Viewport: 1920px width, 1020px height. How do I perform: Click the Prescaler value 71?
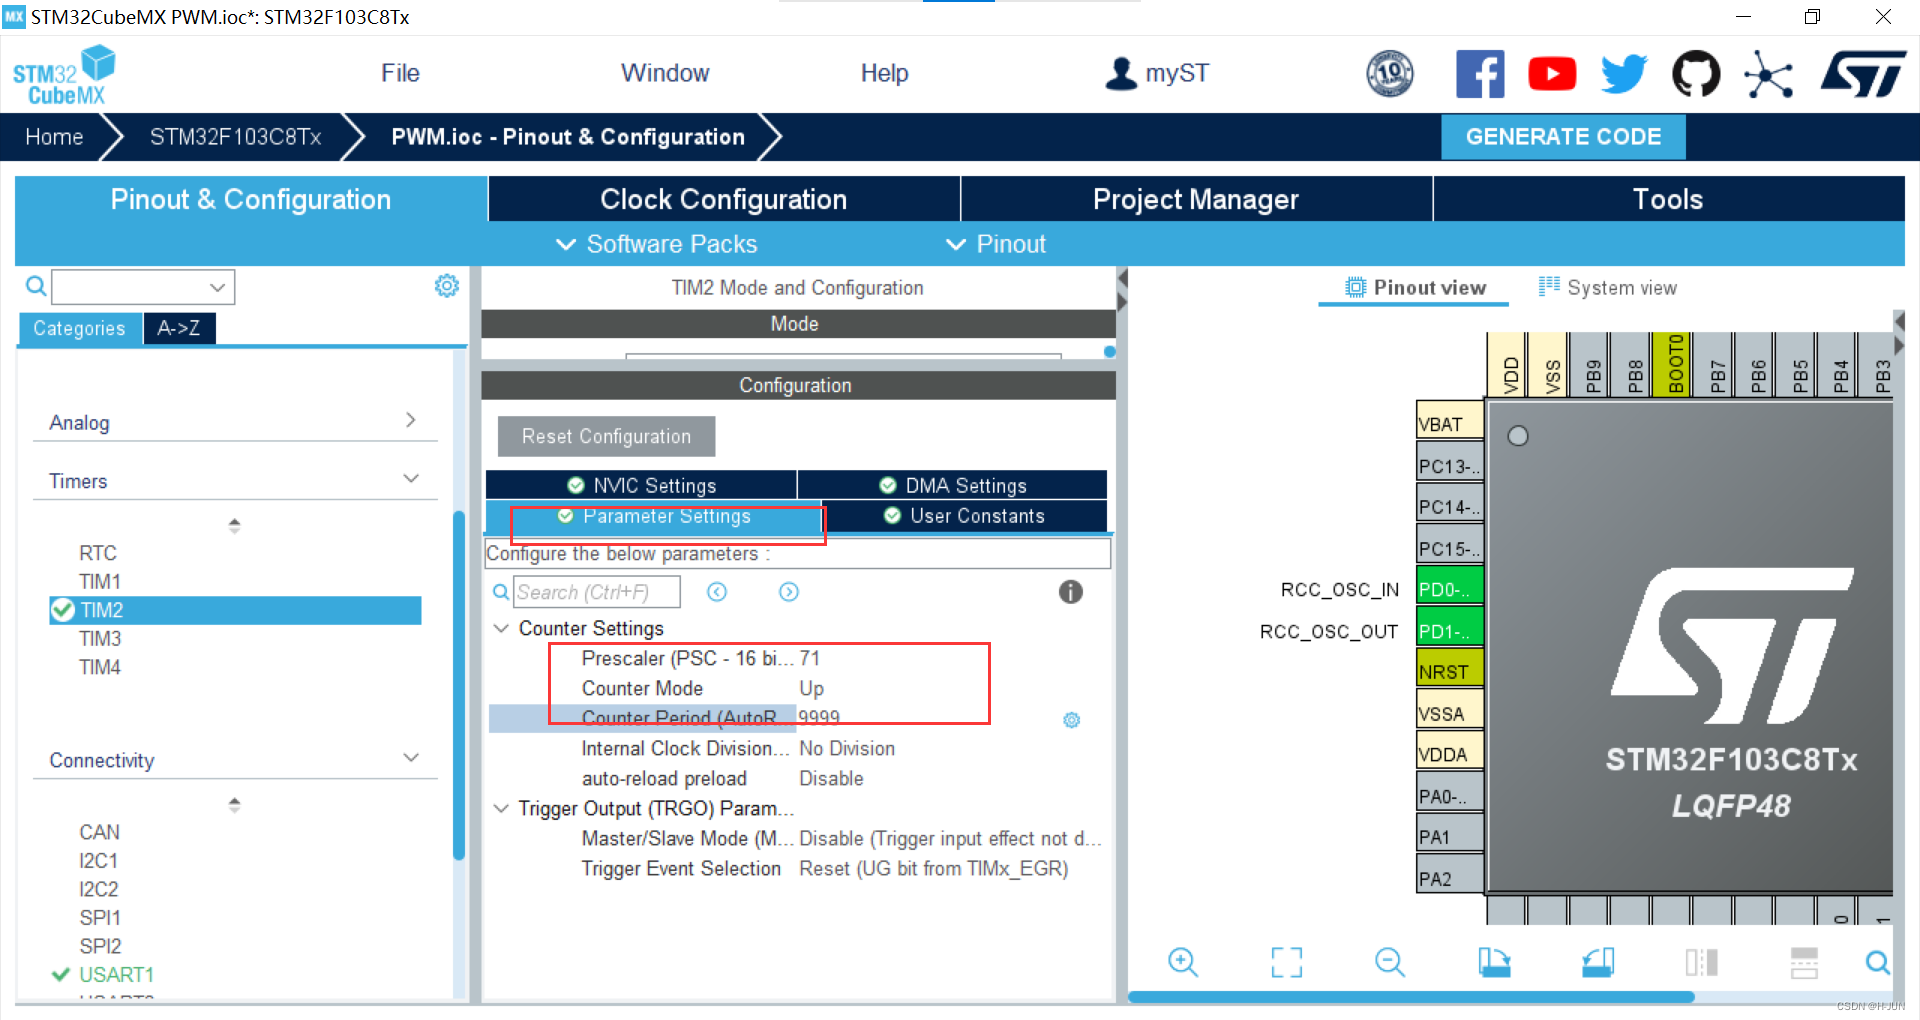[x=810, y=658]
